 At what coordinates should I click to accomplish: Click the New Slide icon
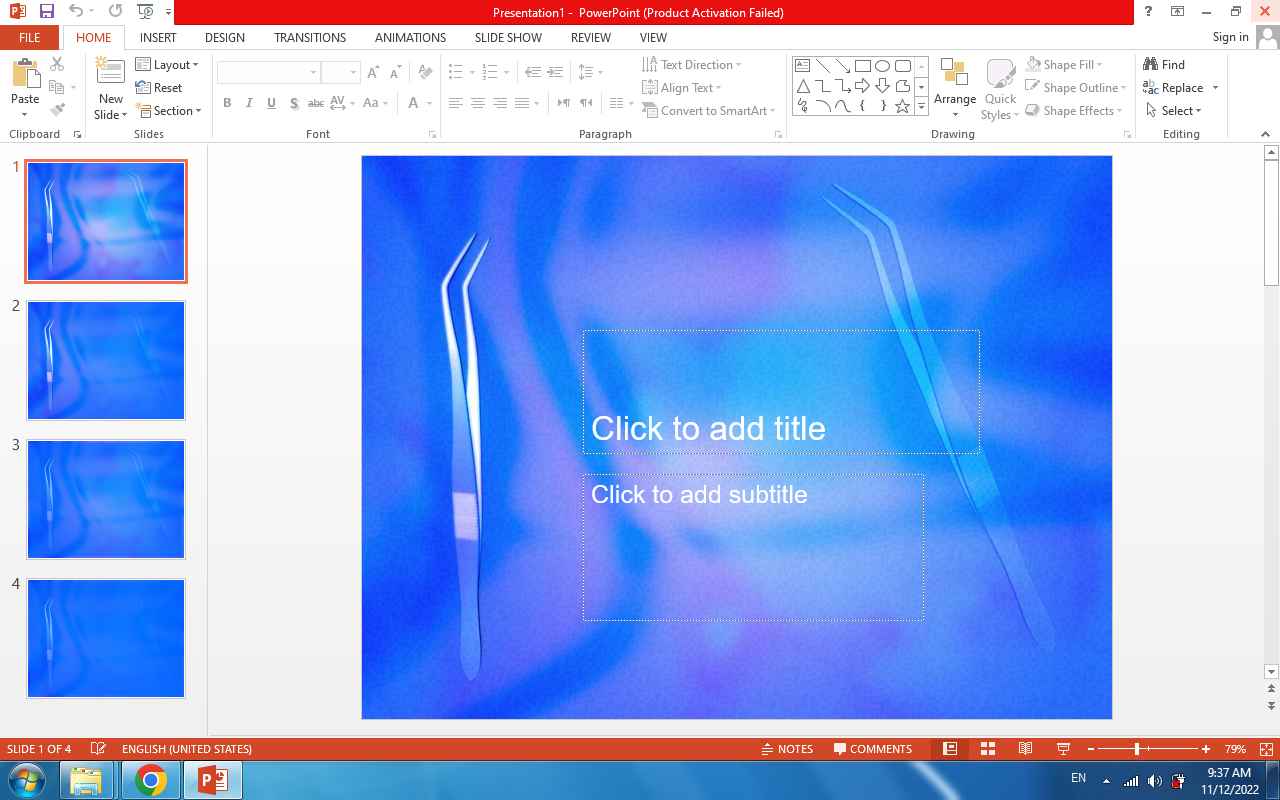[110, 74]
